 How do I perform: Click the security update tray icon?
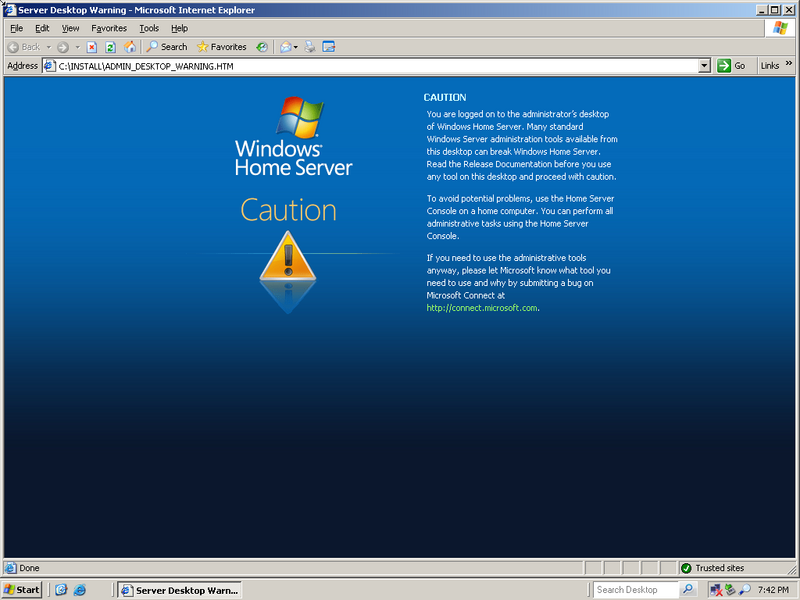730,590
